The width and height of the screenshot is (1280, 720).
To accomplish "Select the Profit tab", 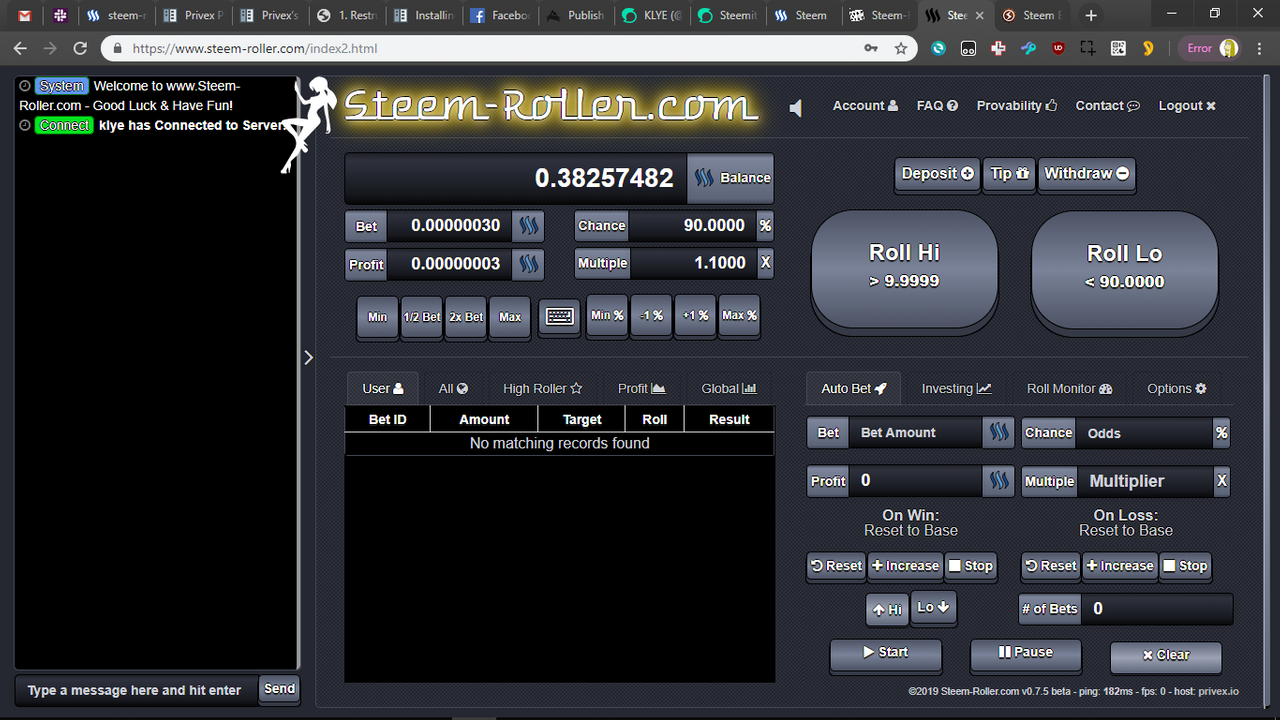I will [641, 389].
